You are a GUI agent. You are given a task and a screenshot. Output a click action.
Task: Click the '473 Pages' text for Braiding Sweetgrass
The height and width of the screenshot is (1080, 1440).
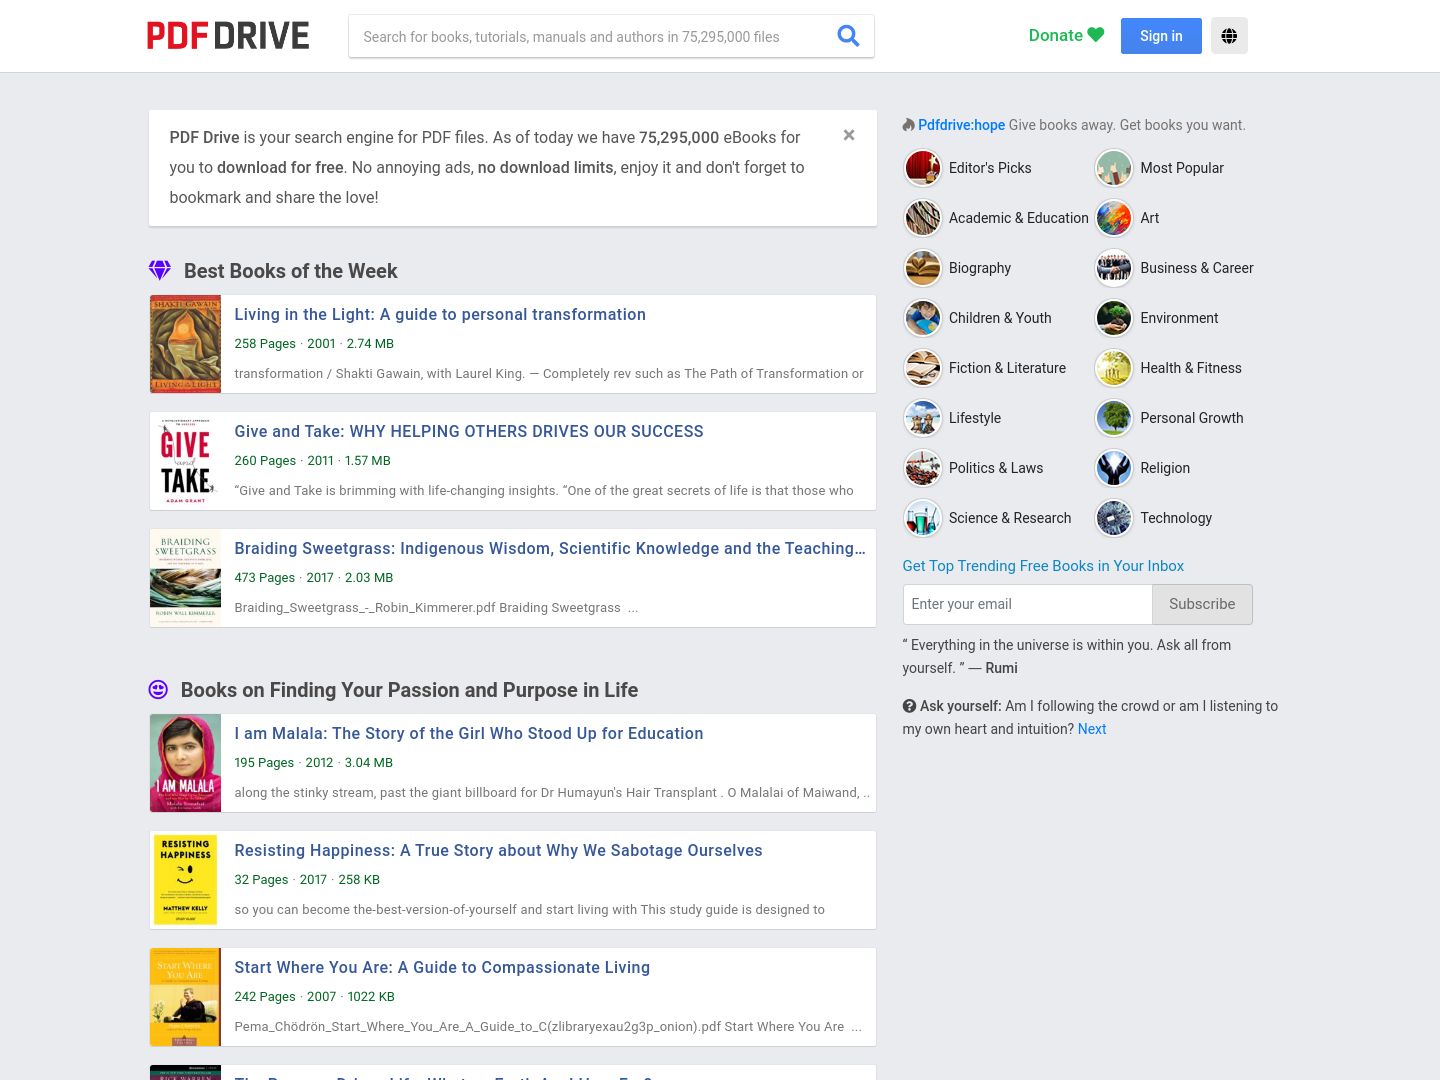tap(265, 577)
